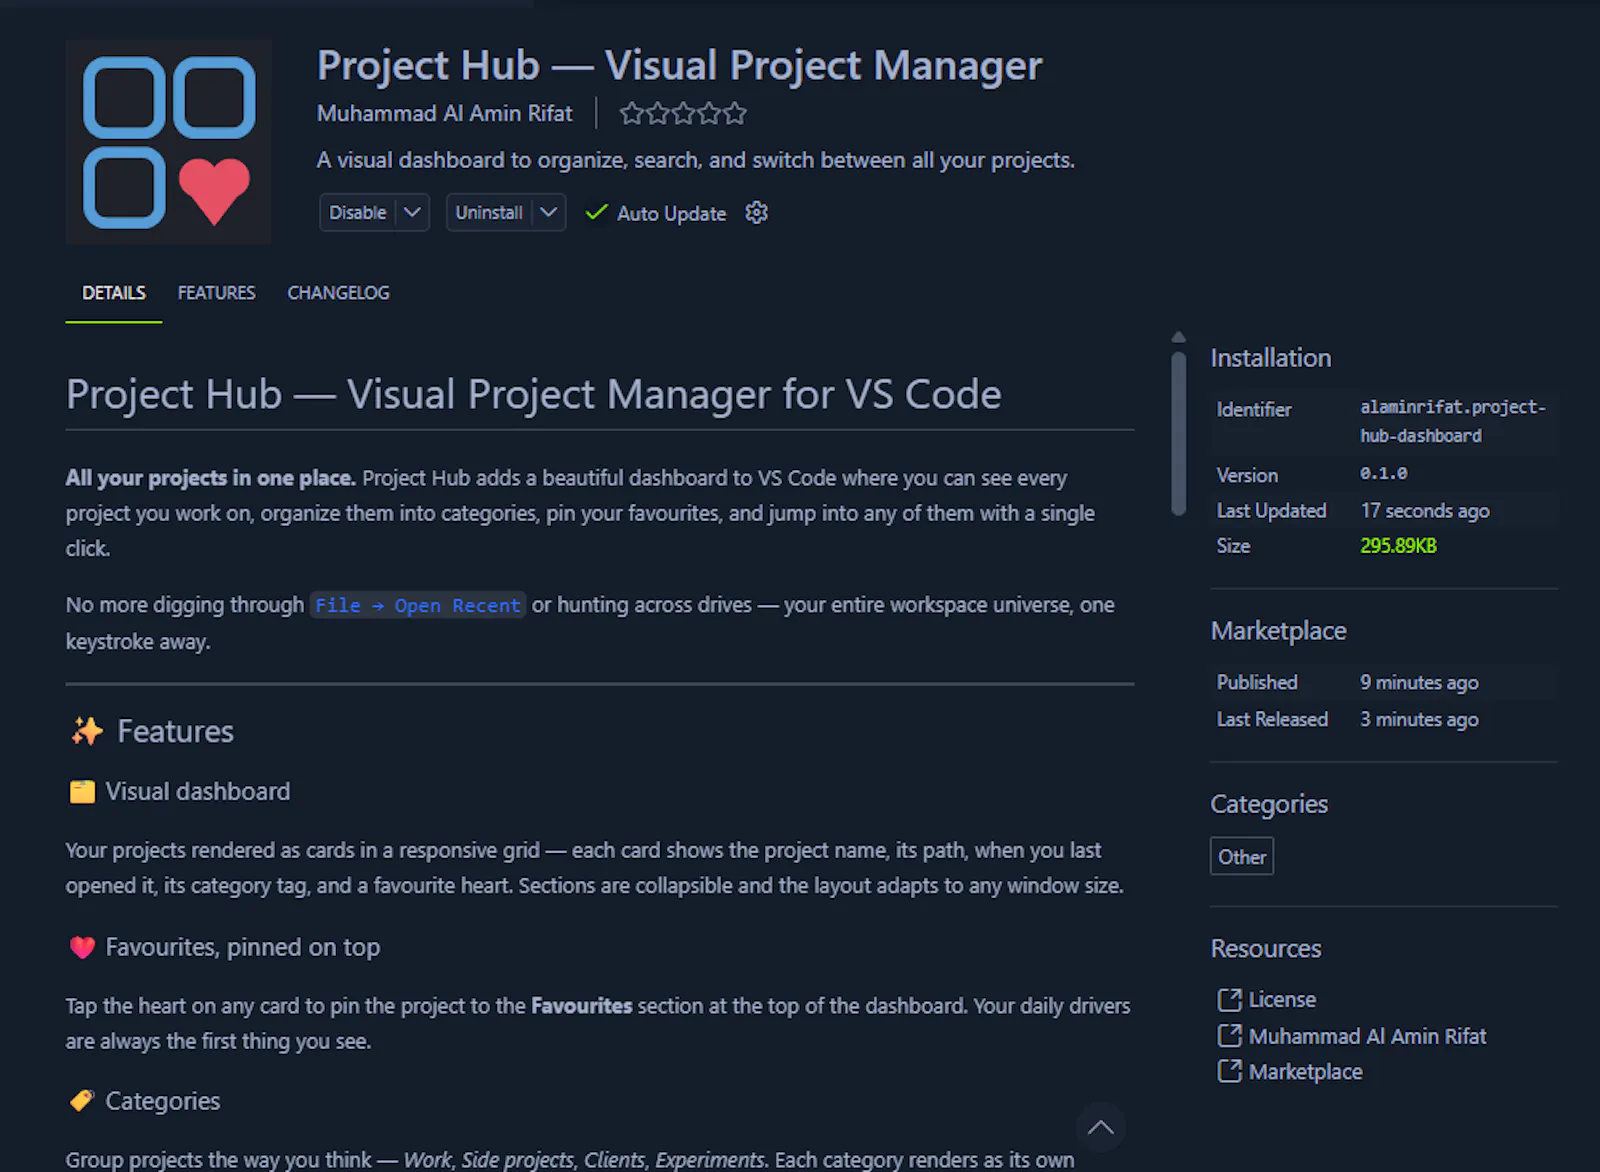Image resolution: width=1600 pixels, height=1172 pixels.
Task: Click the scrollbar up arrow
Action: [x=1179, y=338]
